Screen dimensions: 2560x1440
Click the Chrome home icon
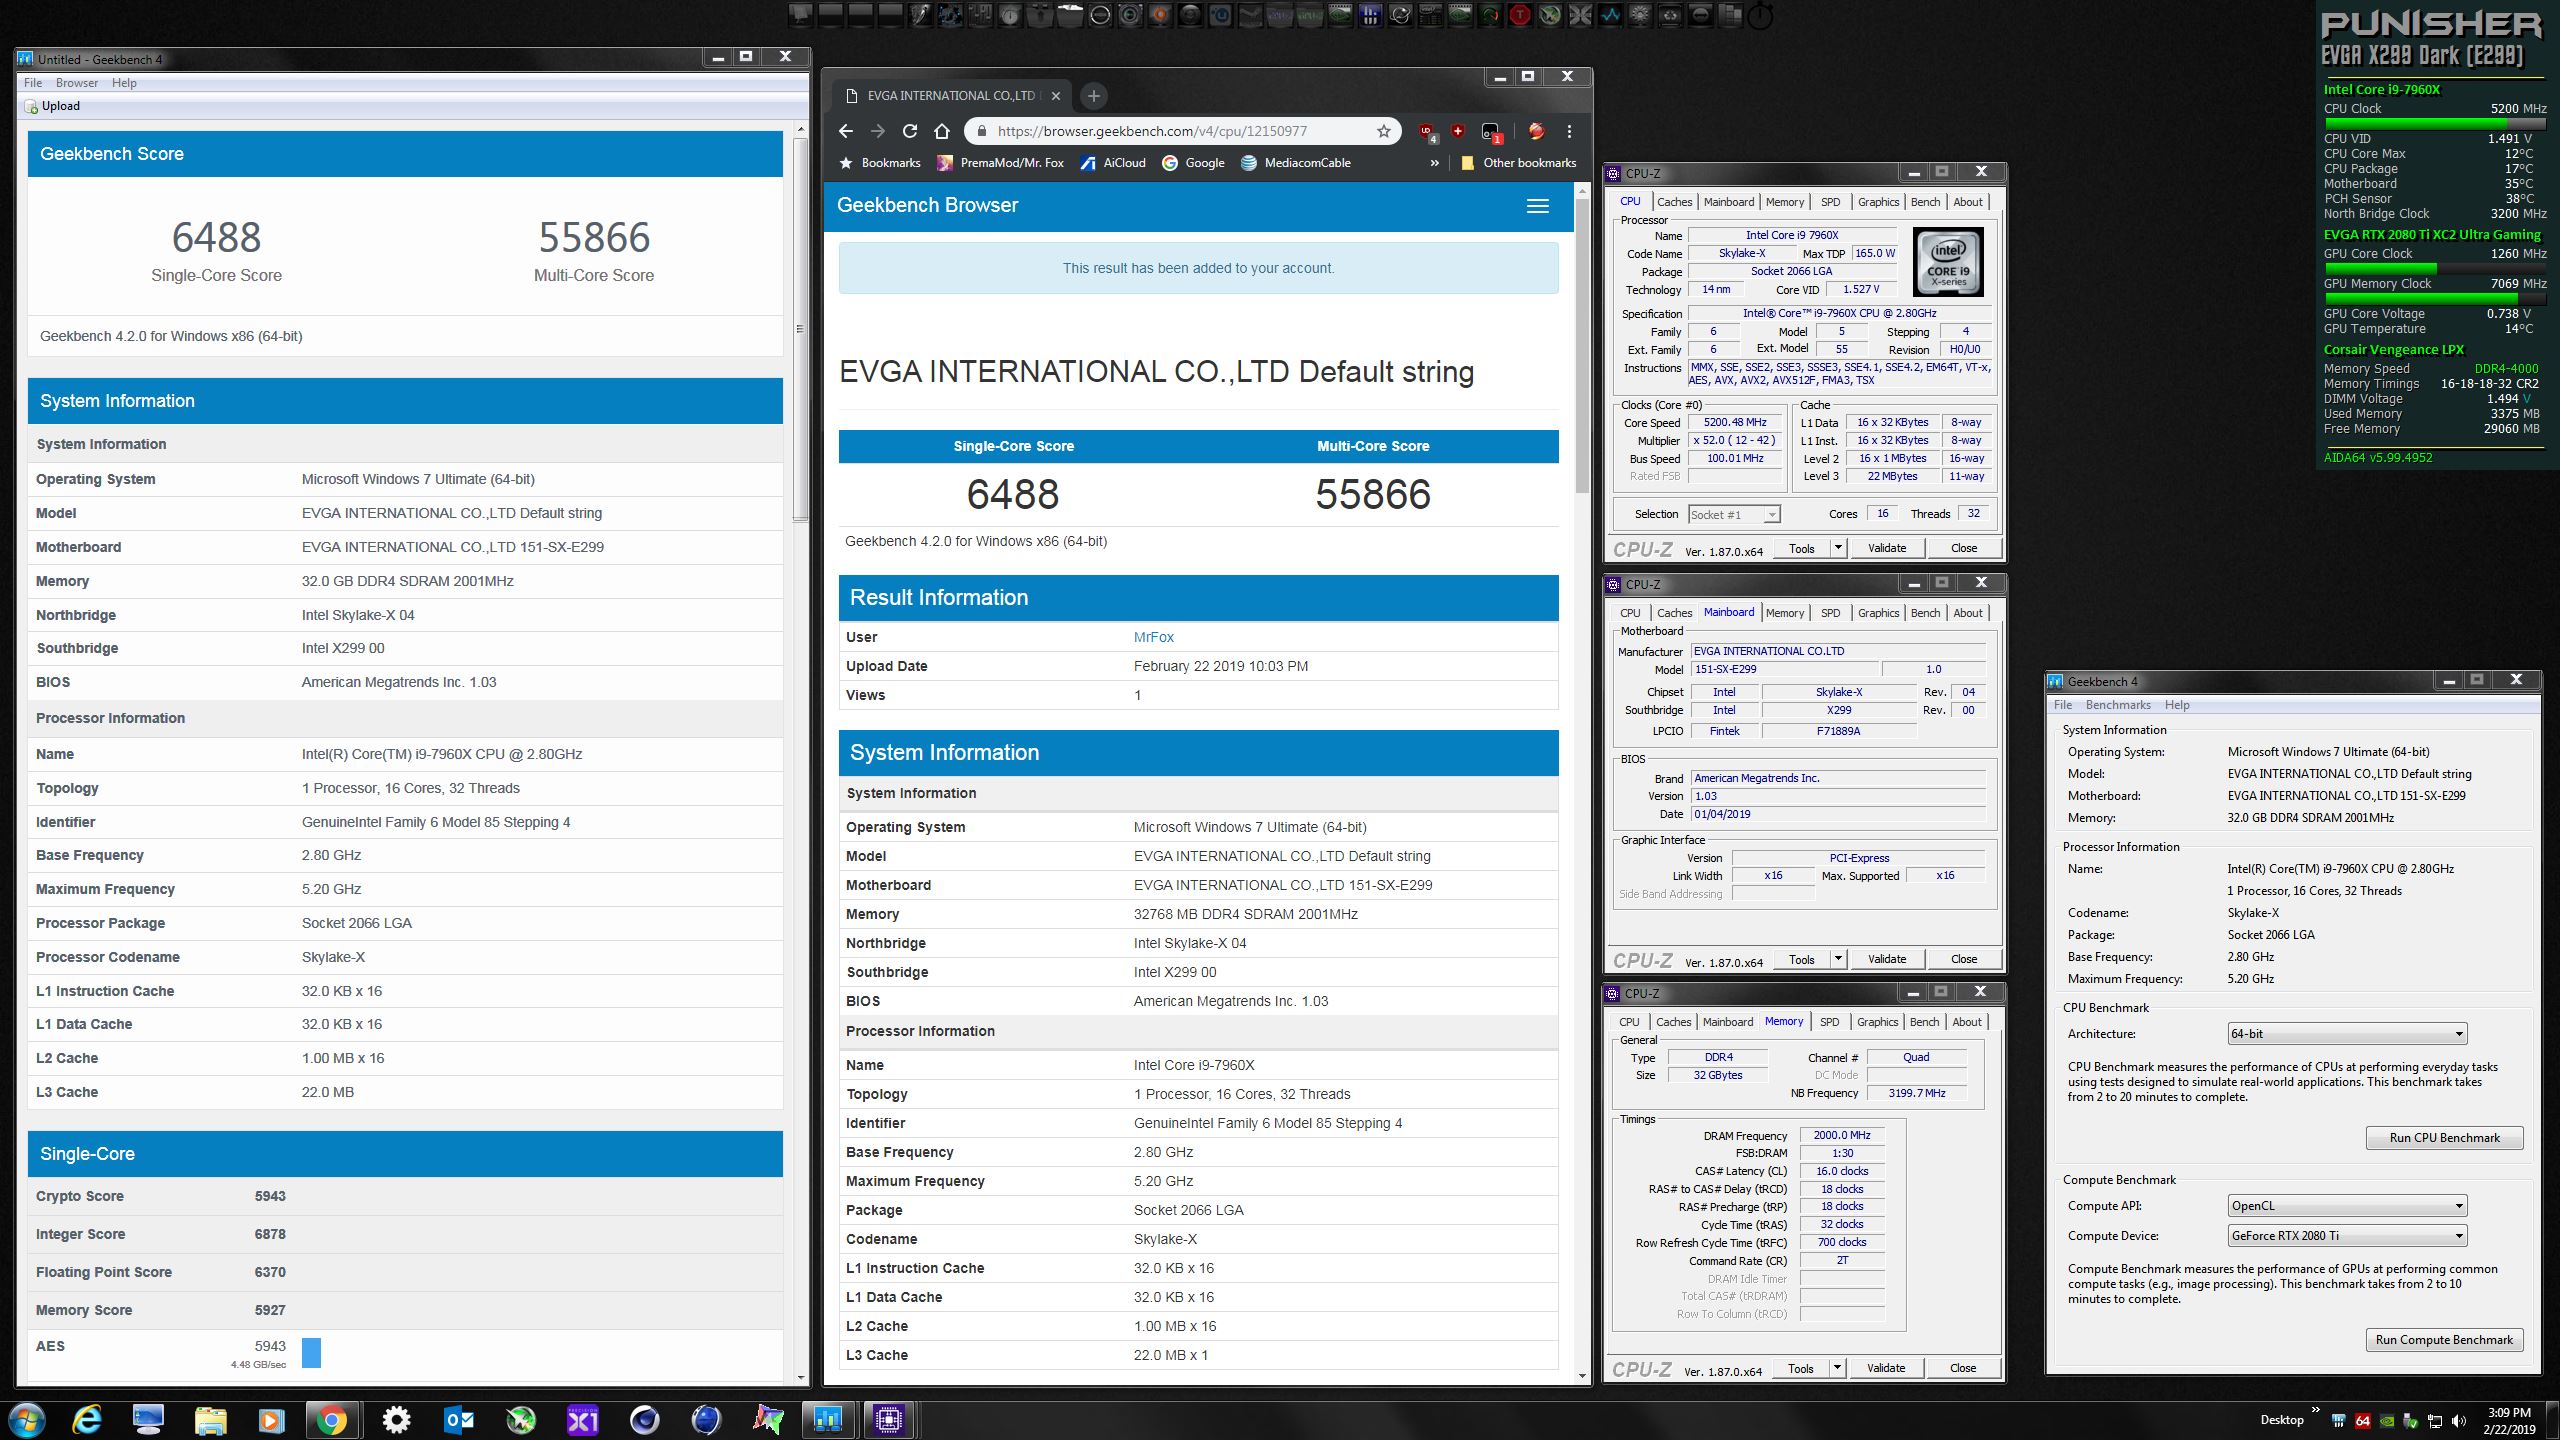point(941,131)
